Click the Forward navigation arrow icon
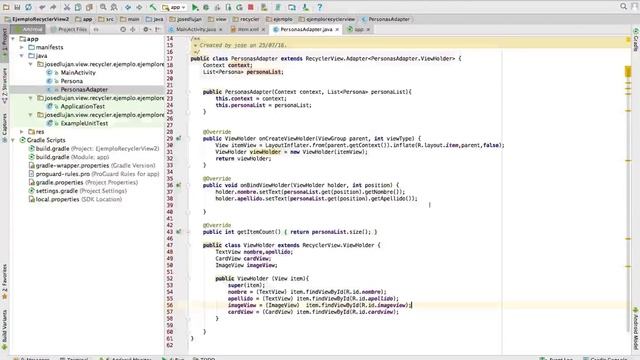 pos(139,7)
